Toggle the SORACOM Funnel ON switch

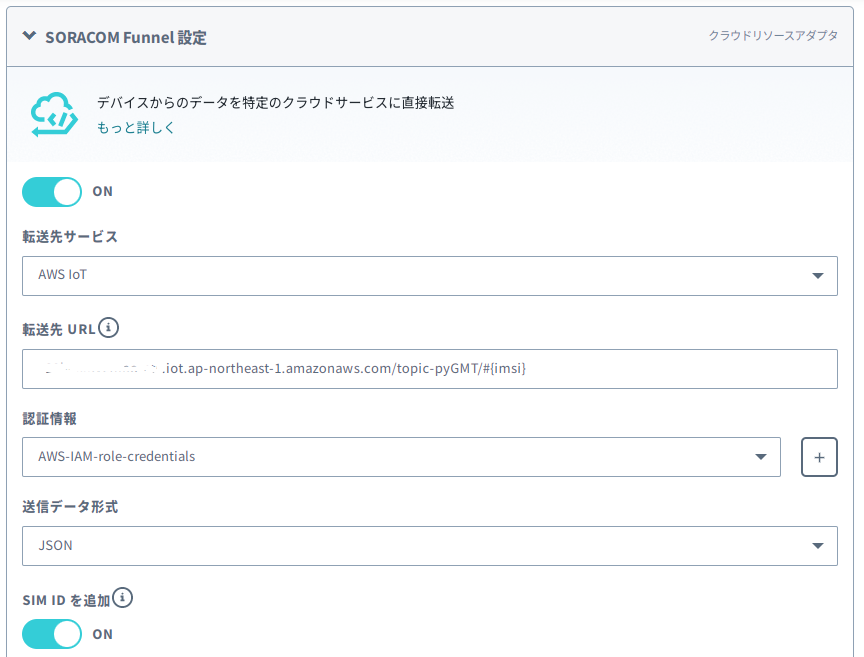[x=52, y=192]
